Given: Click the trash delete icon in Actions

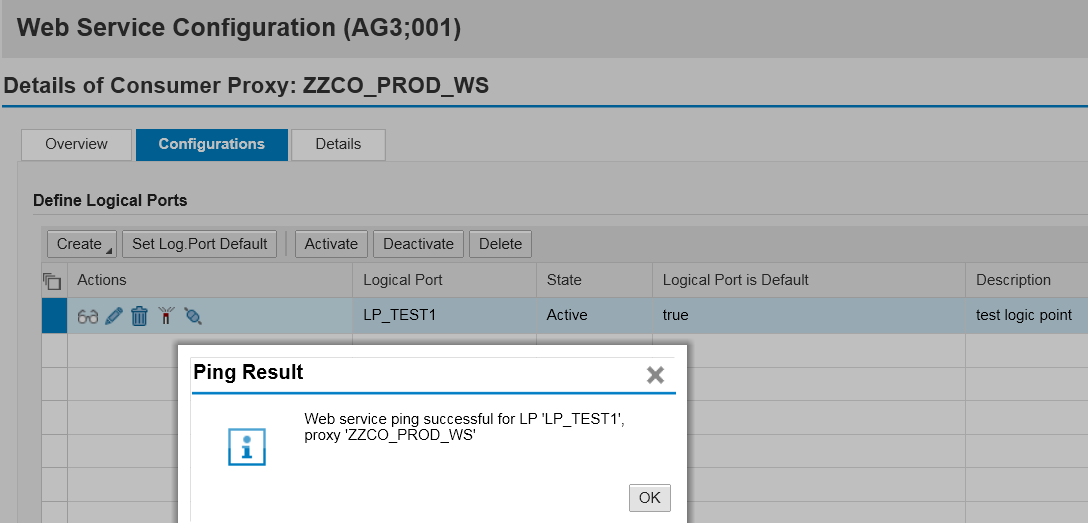Looking at the screenshot, I should [x=139, y=316].
